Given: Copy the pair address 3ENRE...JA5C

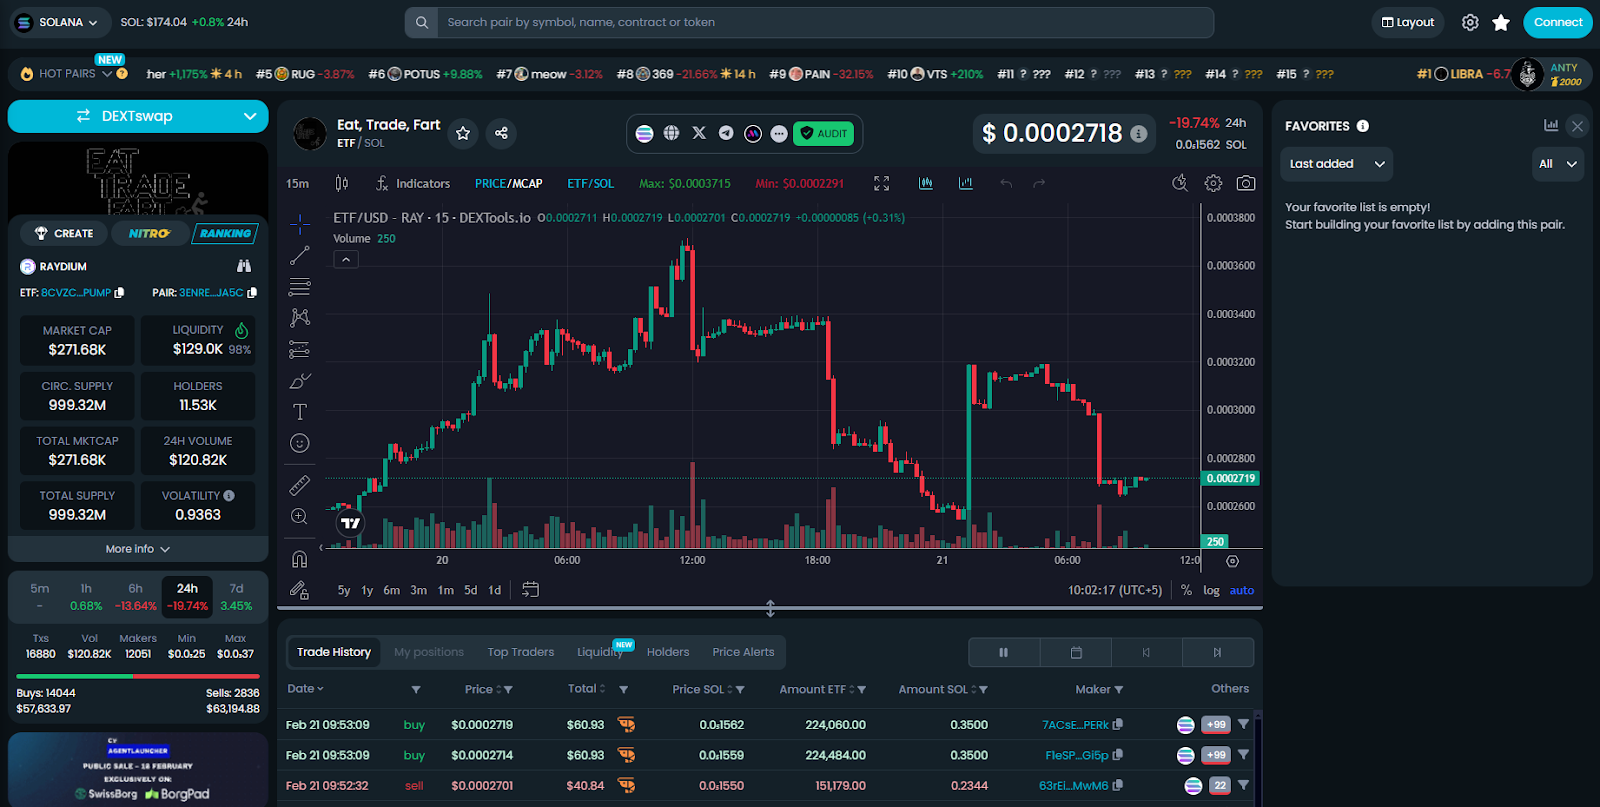Looking at the screenshot, I should point(252,293).
